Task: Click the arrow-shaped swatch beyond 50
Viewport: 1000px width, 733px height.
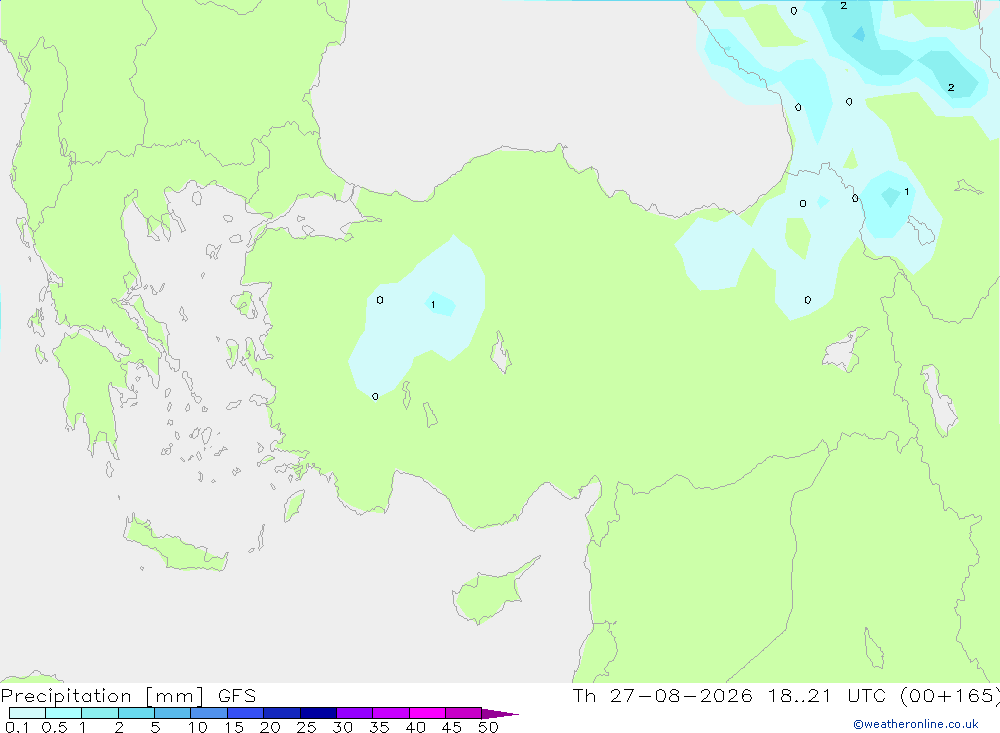Action: [499, 713]
